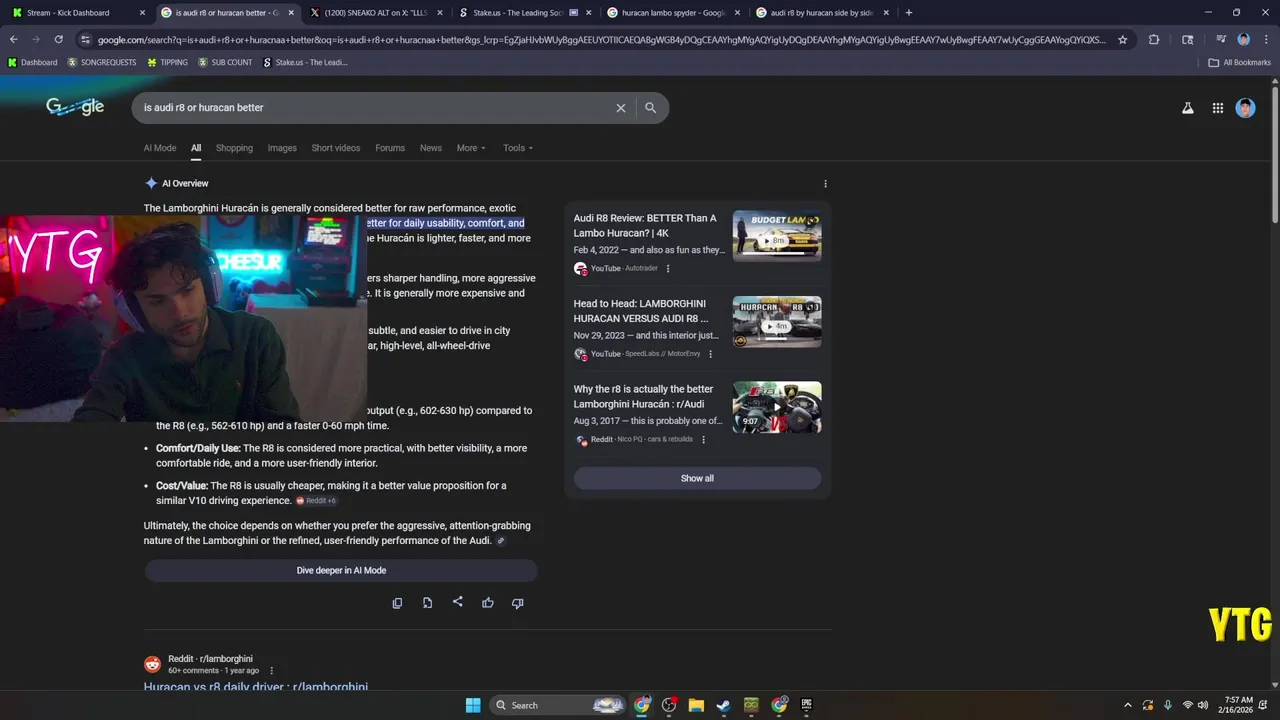This screenshot has width=1280, height=720.
Task: Launch Steam from the taskbar
Action: click(723, 705)
